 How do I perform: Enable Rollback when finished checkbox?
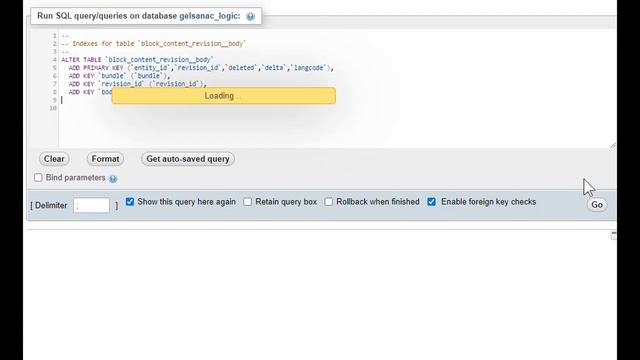click(329, 202)
